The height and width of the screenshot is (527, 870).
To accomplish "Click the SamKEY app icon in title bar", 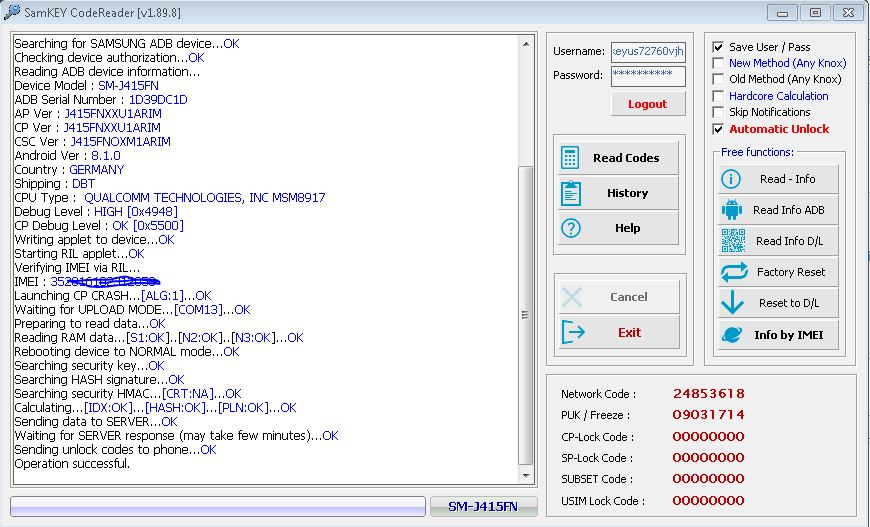I will [12, 12].
